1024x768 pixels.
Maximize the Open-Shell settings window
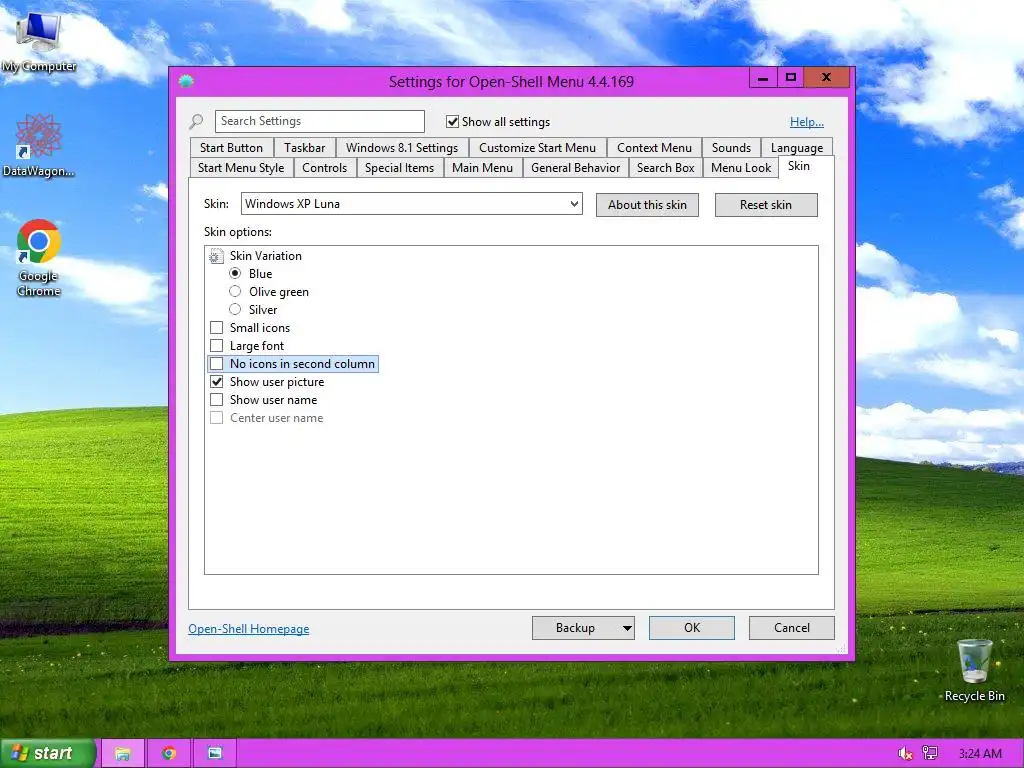click(x=790, y=78)
